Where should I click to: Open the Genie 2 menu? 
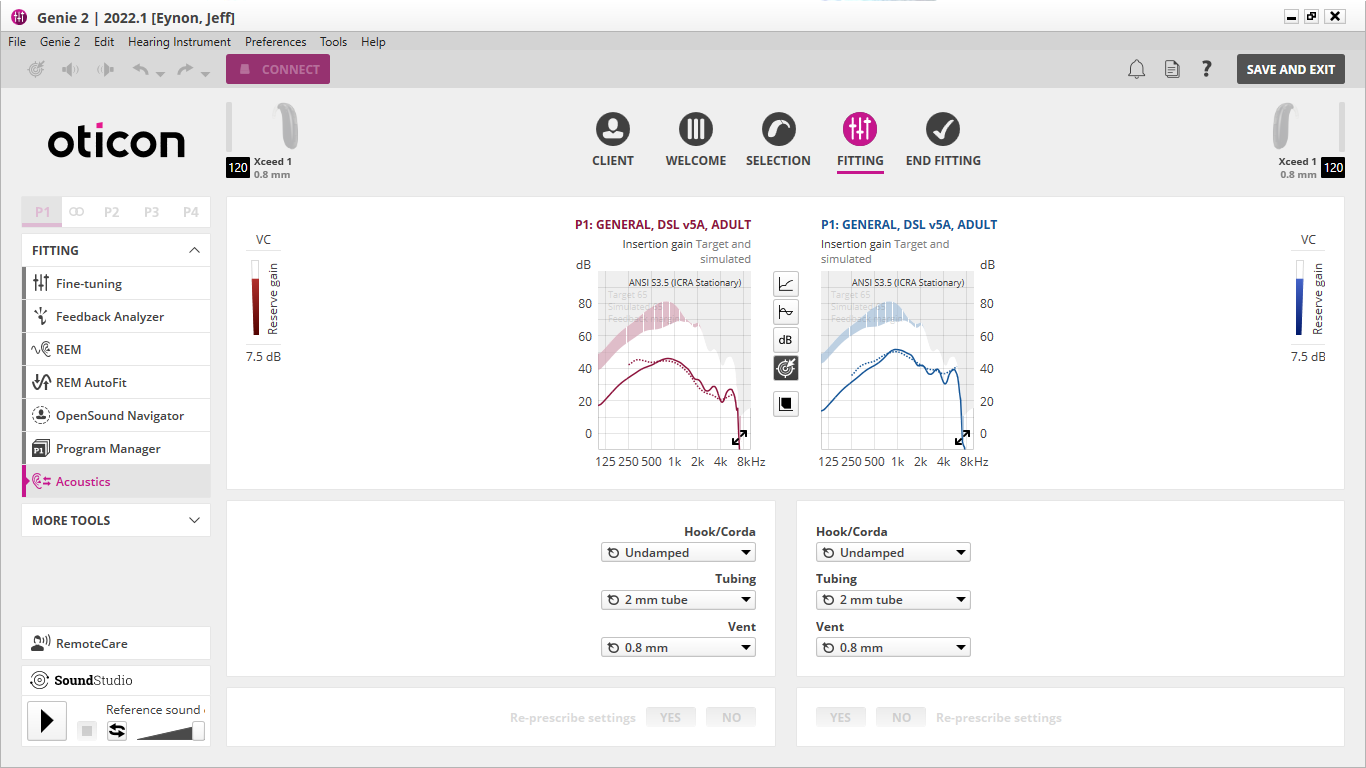(x=60, y=42)
